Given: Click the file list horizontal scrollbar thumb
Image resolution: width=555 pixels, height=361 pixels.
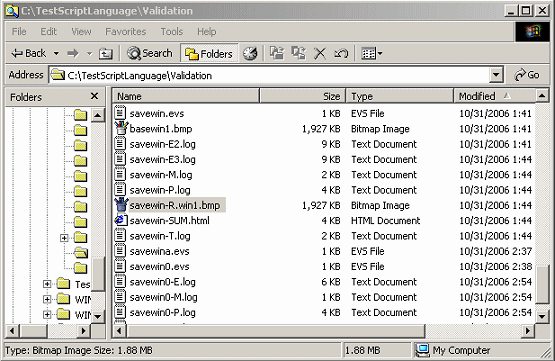Looking at the screenshot, I should [276, 331].
